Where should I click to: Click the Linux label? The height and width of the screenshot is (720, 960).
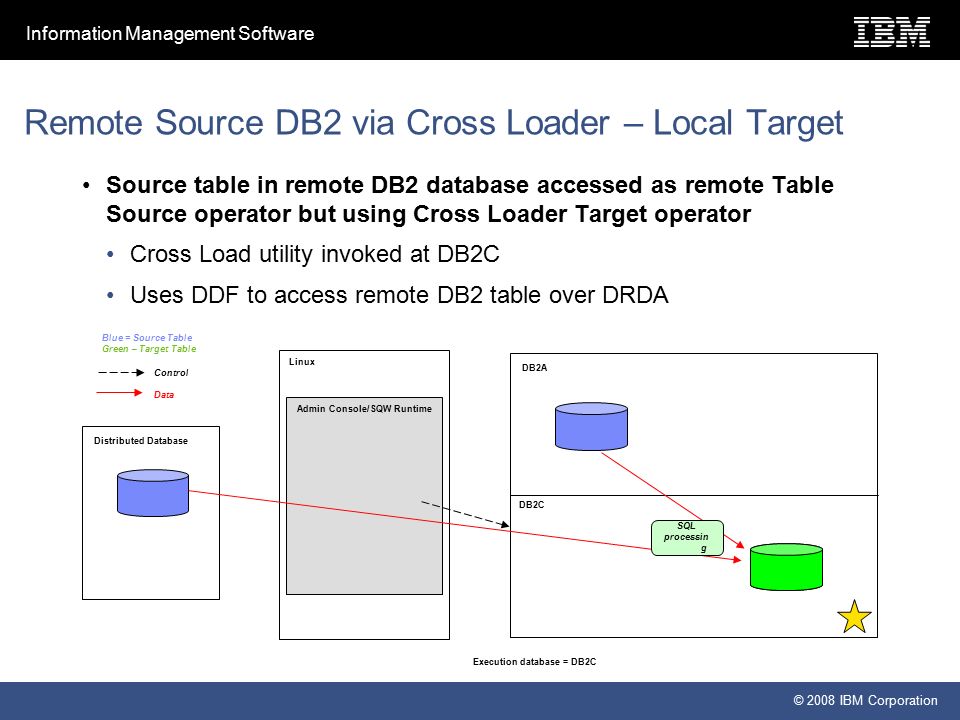click(x=302, y=362)
